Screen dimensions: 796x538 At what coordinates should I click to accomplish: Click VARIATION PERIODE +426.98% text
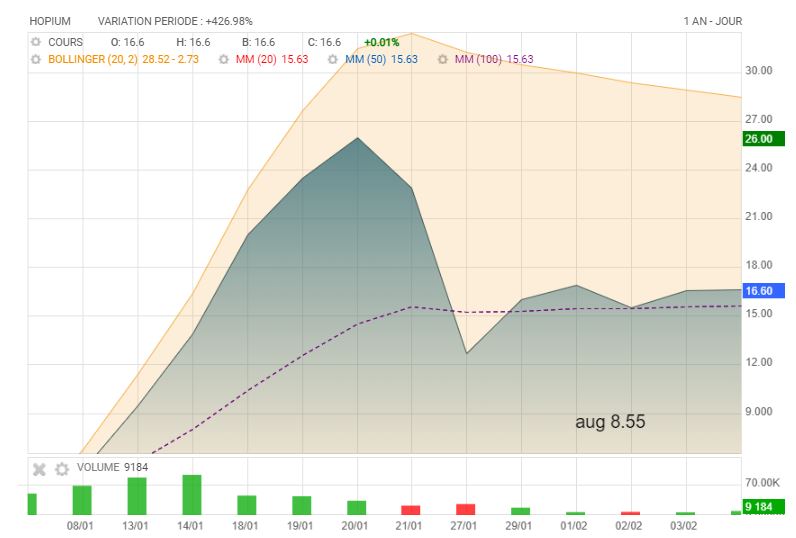pyautogui.click(x=175, y=21)
